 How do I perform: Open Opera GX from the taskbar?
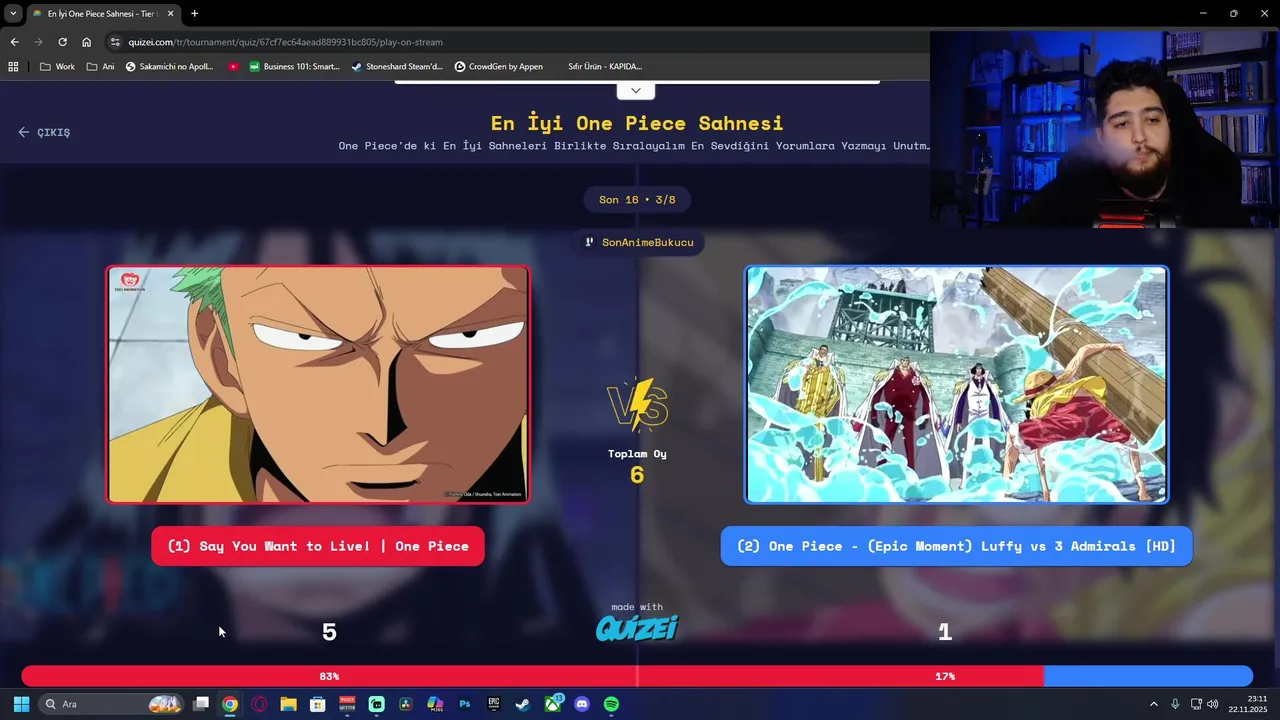(x=260, y=704)
